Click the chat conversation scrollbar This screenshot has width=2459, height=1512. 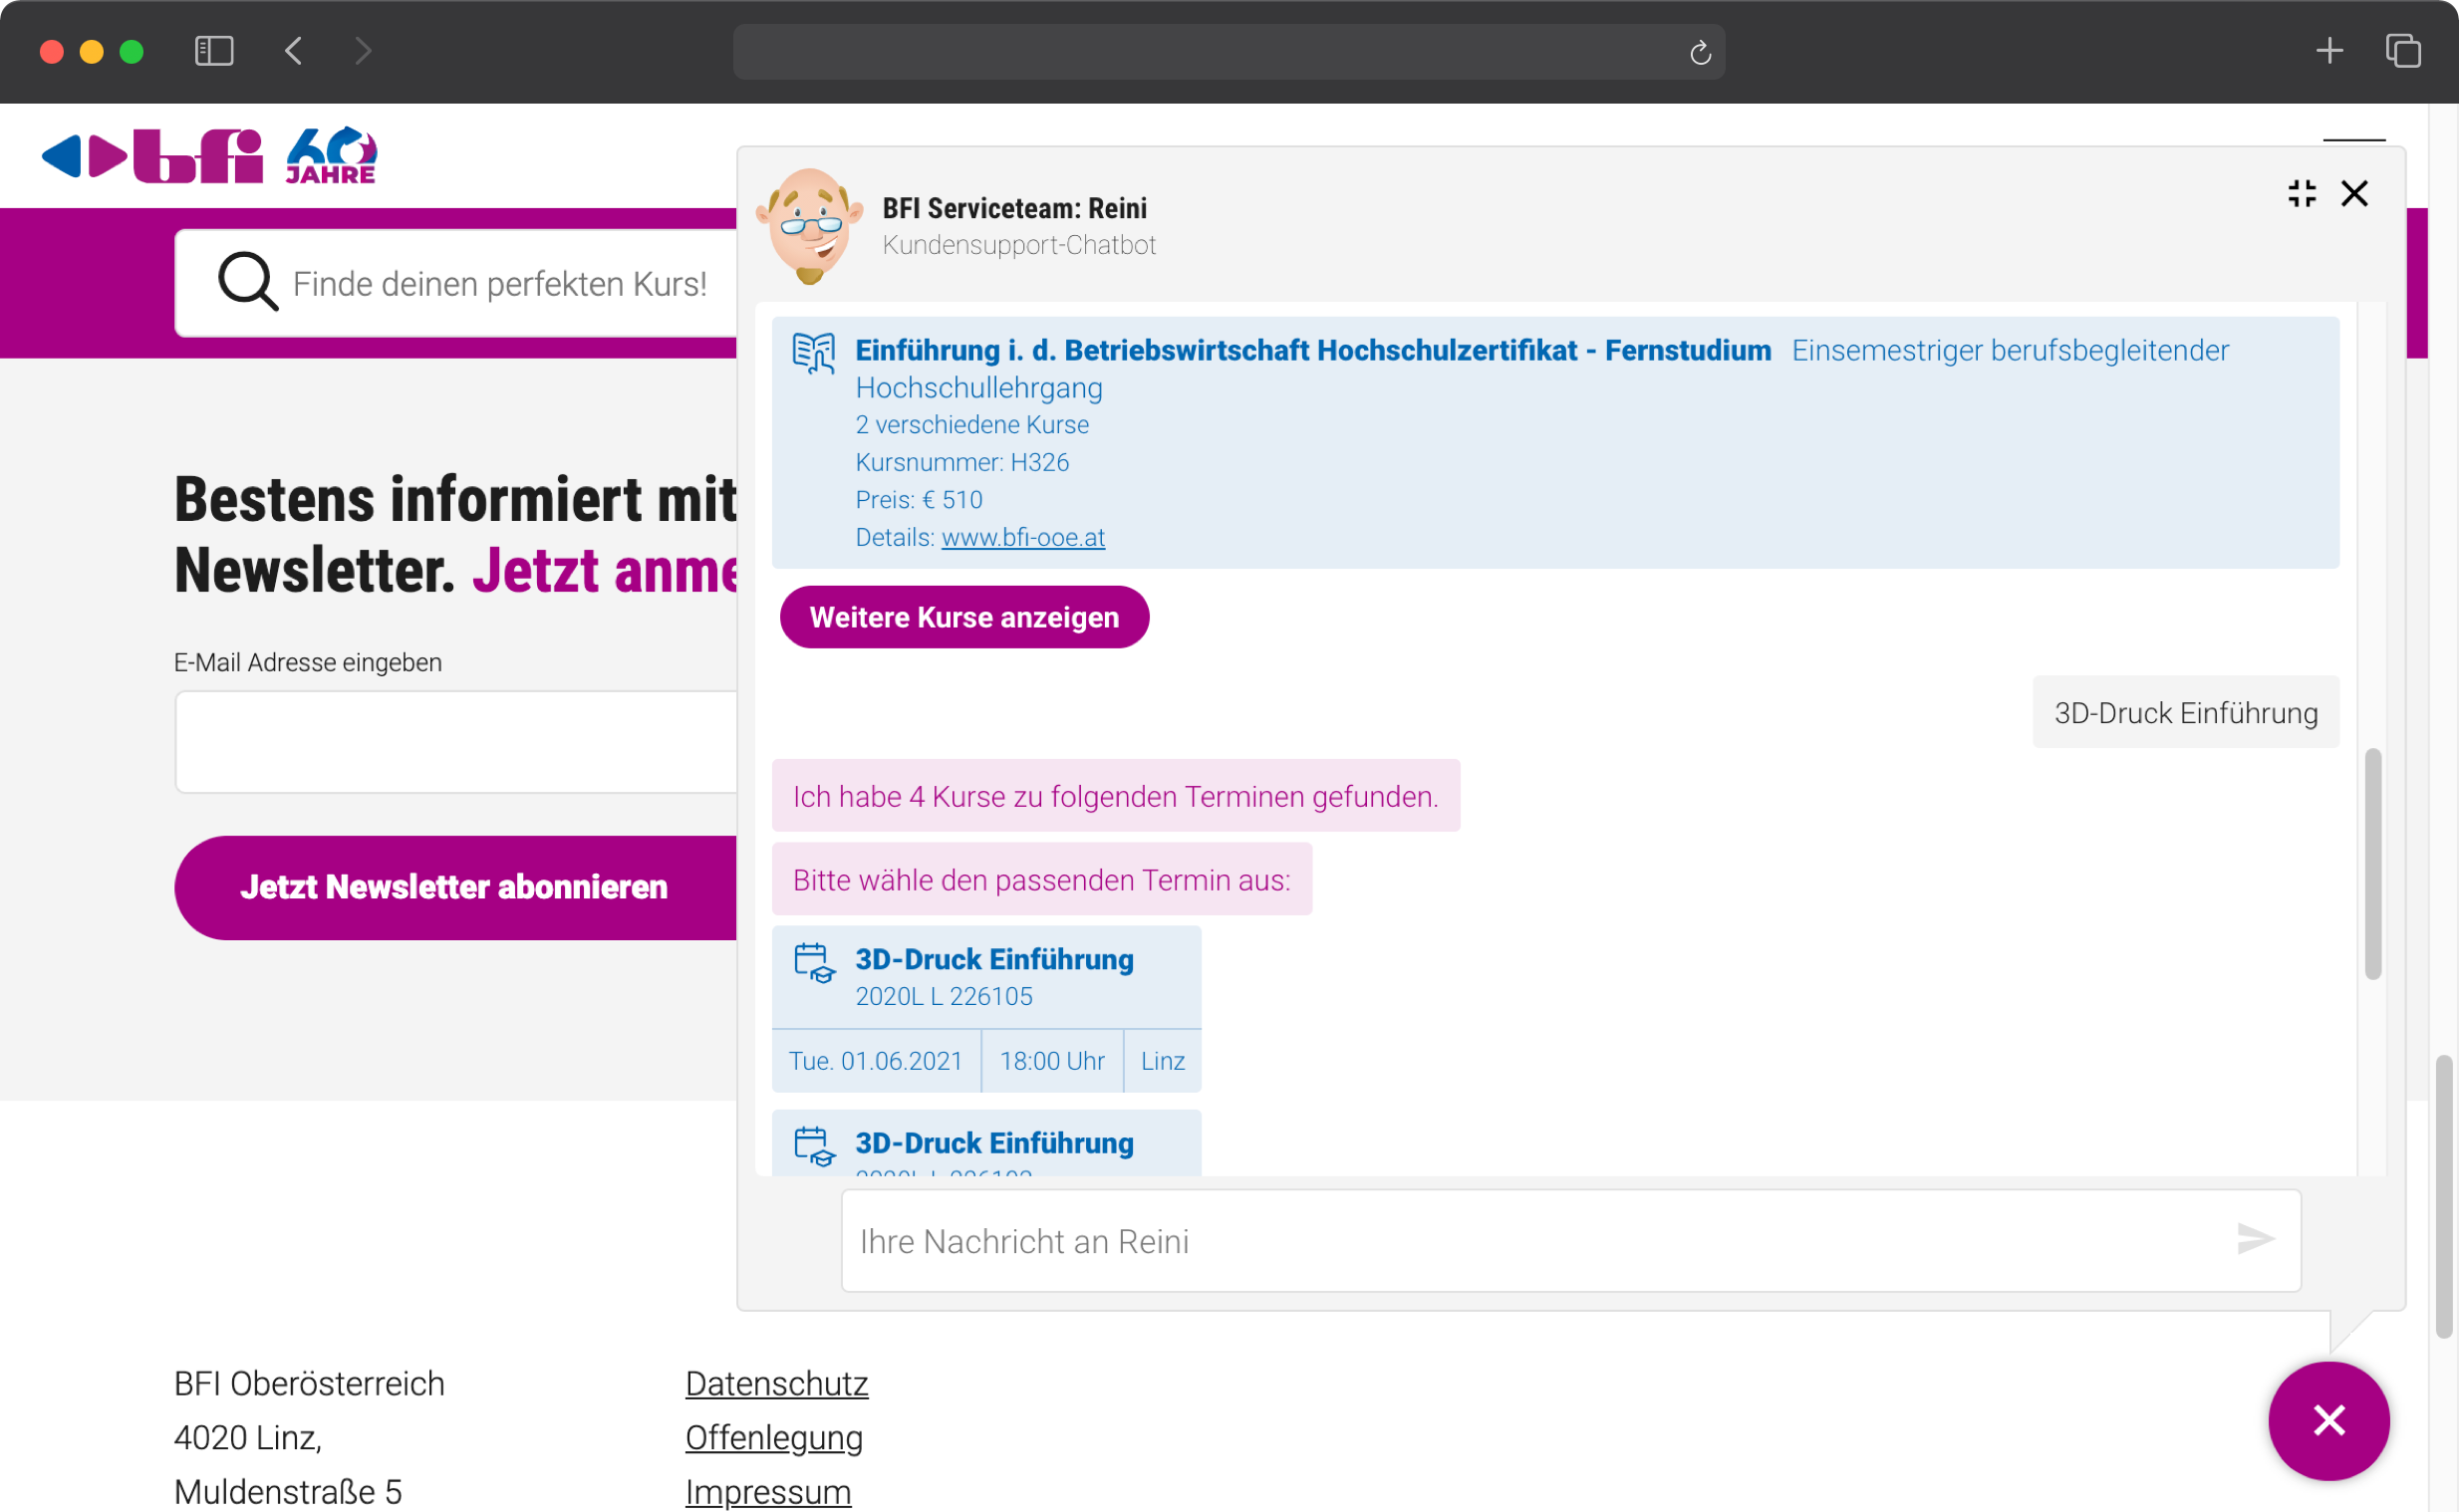point(2371,863)
